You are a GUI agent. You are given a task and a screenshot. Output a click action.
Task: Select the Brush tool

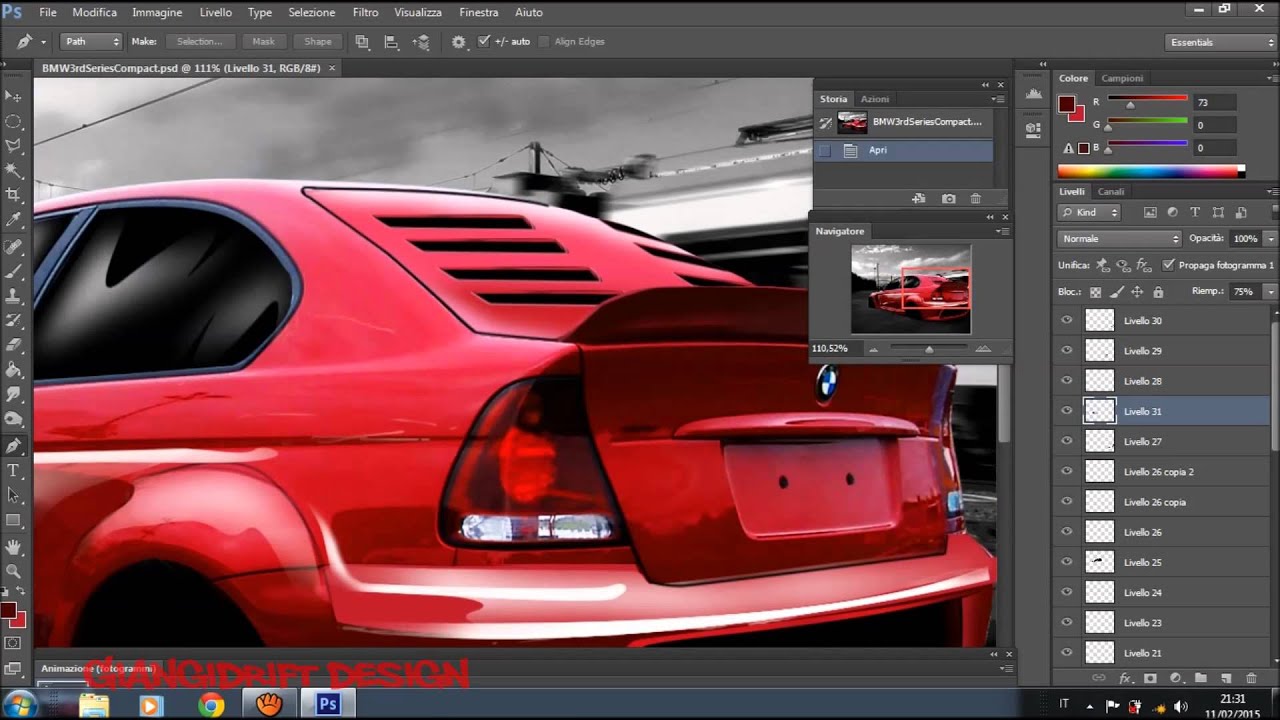[x=14, y=271]
